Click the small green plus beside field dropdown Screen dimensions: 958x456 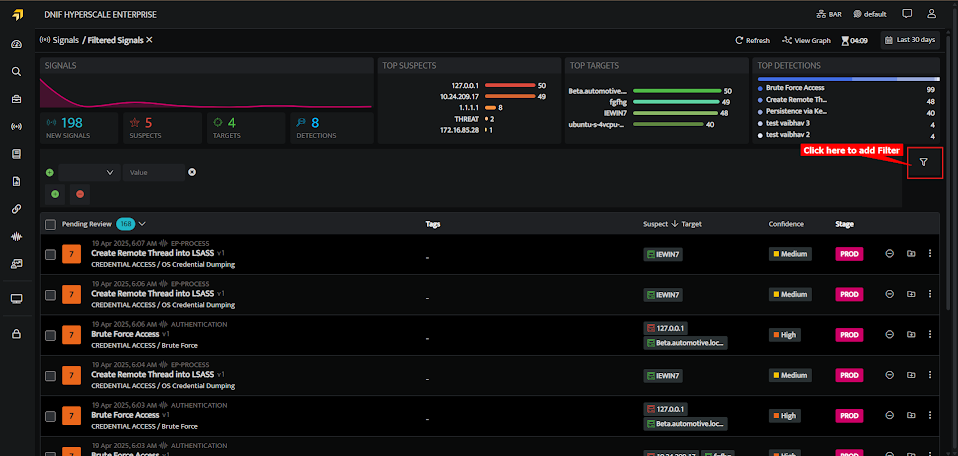[49, 172]
